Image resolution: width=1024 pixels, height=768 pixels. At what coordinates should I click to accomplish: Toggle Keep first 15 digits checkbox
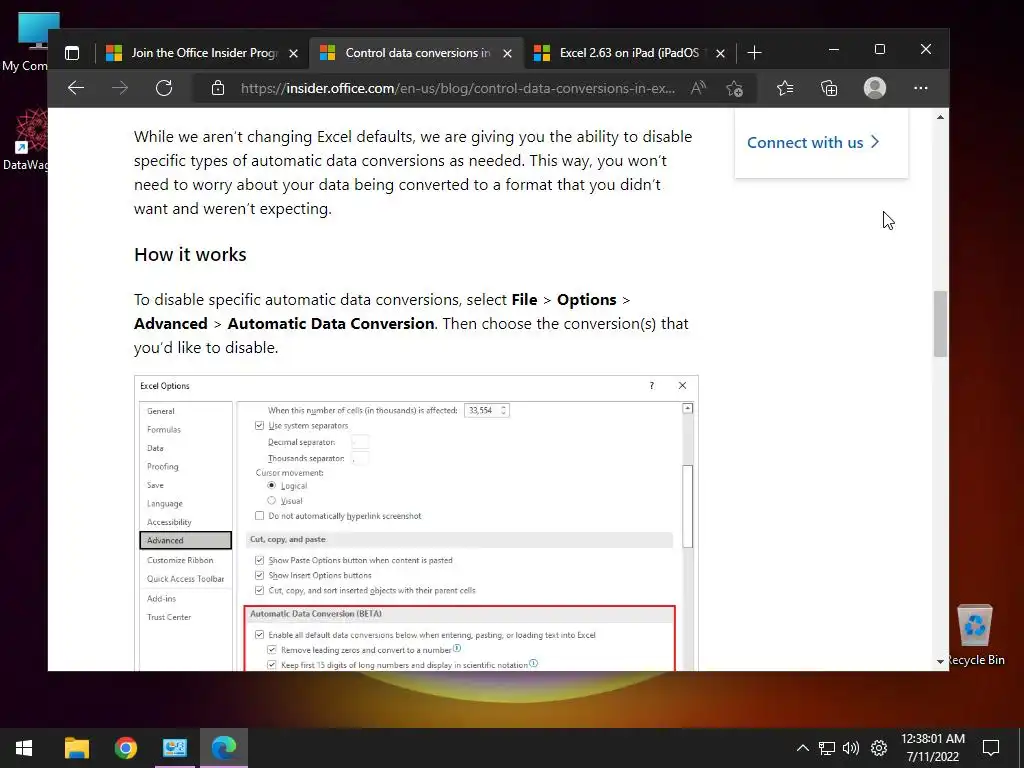pyautogui.click(x=272, y=665)
